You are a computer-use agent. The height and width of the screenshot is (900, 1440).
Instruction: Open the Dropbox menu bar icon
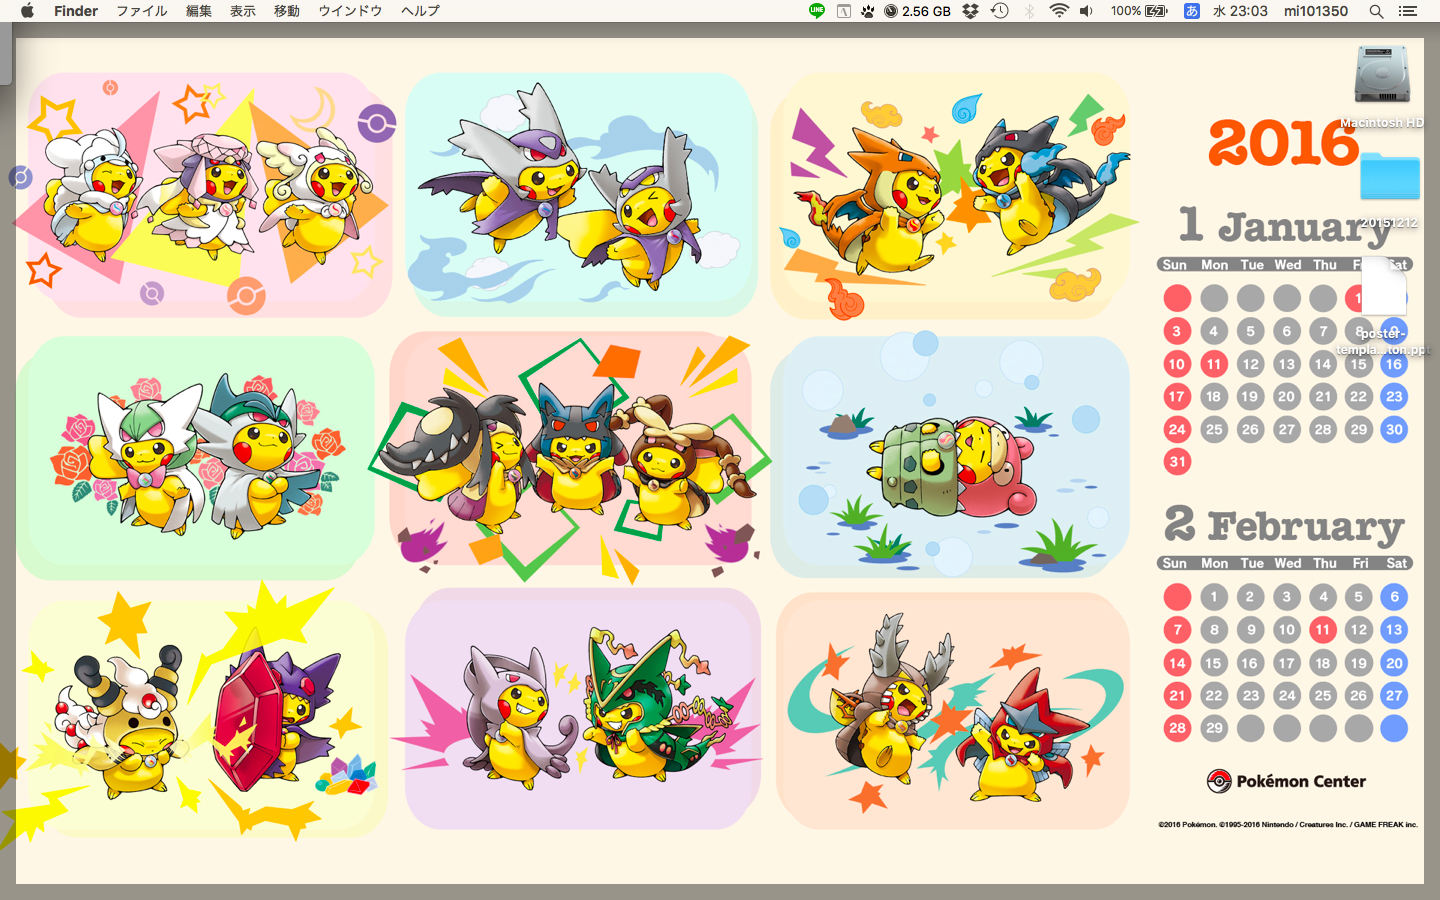(x=970, y=11)
